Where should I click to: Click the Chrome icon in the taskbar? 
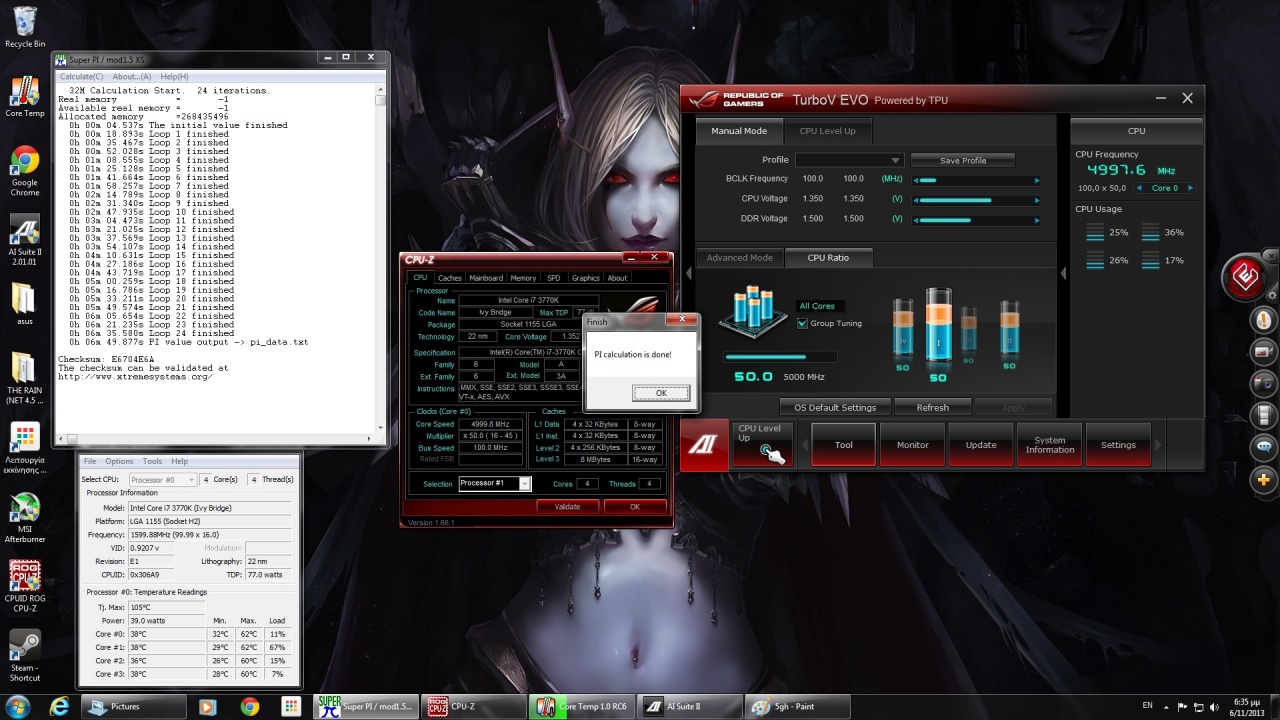click(249, 706)
